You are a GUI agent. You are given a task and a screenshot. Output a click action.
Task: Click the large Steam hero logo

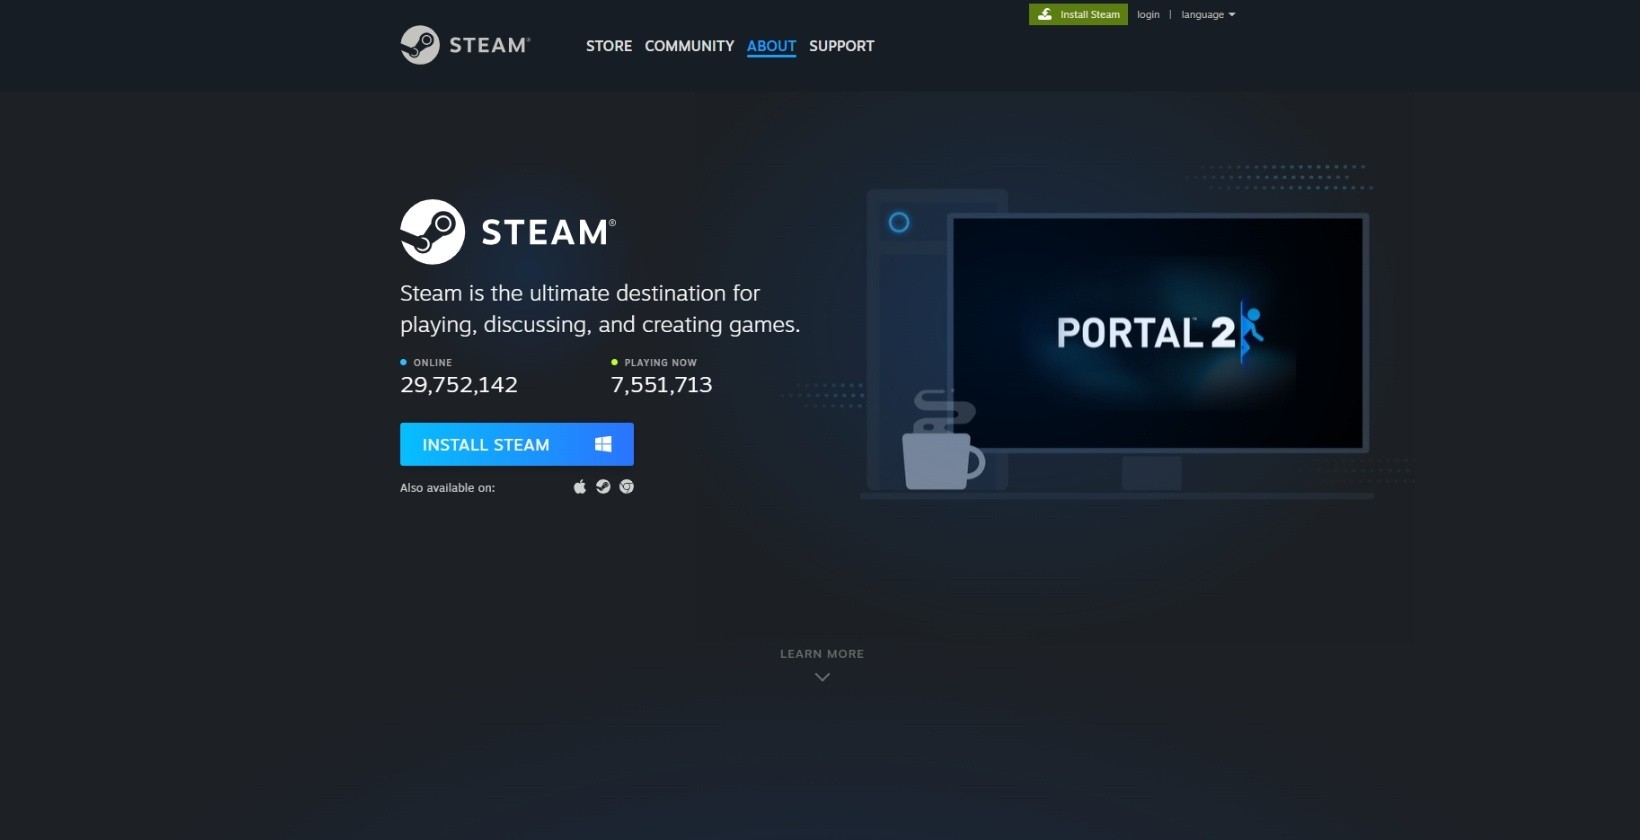508,232
